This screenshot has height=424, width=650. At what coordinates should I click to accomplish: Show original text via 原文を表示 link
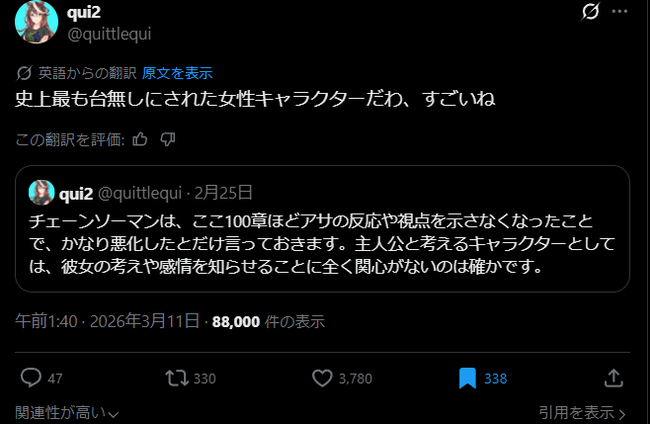(x=177, y=73)
